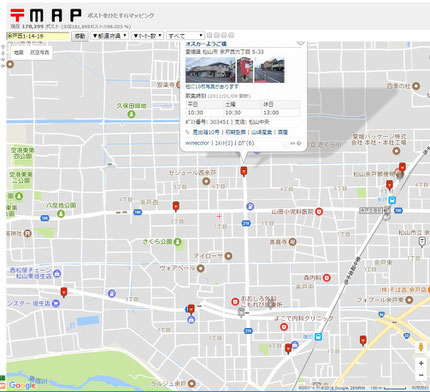
Task: Toggle the last checkbox in the top filter row
Action: 231,35
